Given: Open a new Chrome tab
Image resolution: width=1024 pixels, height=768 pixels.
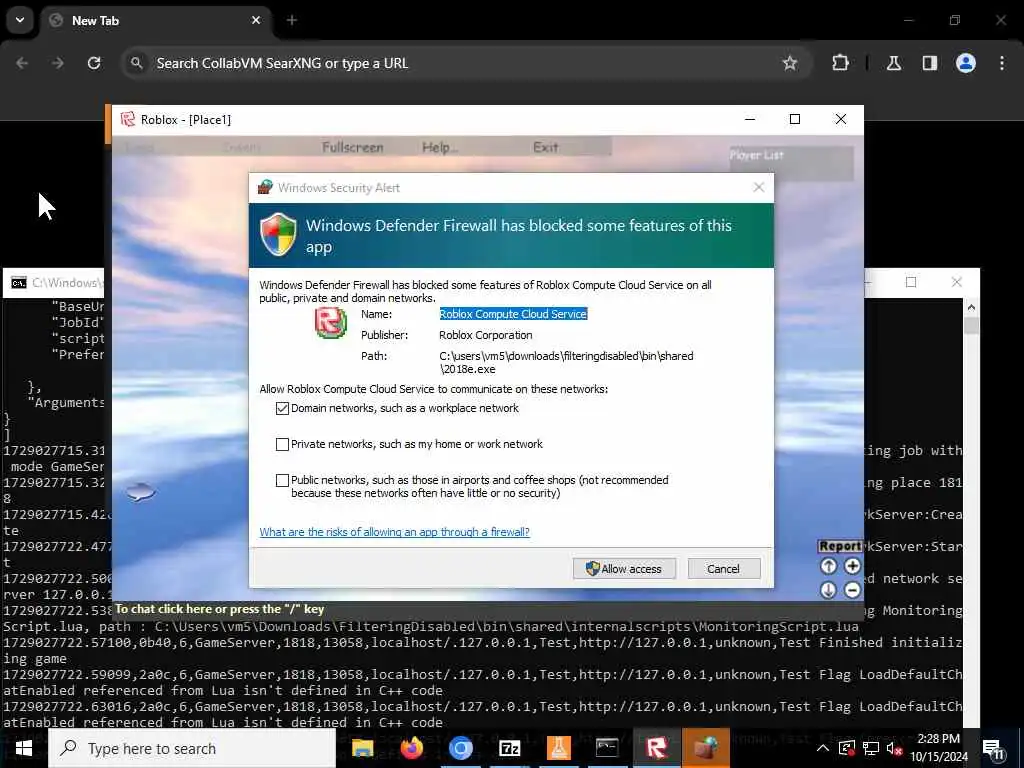Looking at the screenshot, I should [x=292, y=20].
